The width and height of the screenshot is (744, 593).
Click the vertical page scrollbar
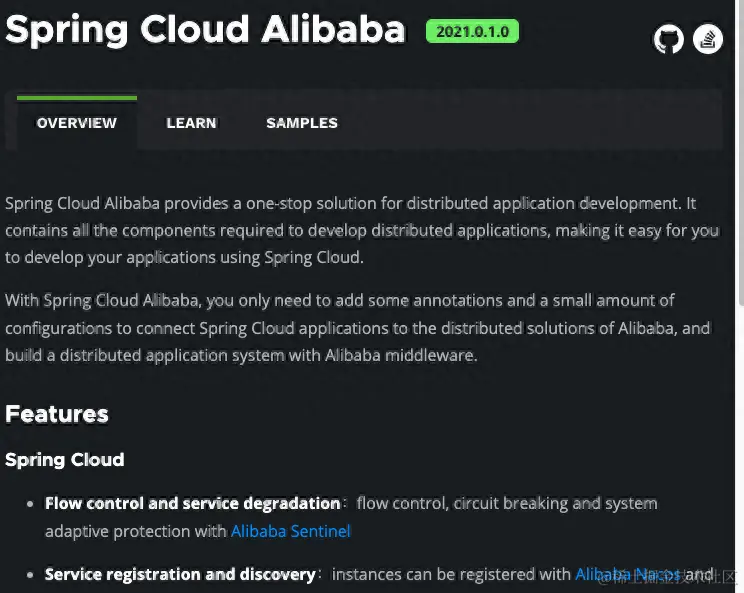739,150
